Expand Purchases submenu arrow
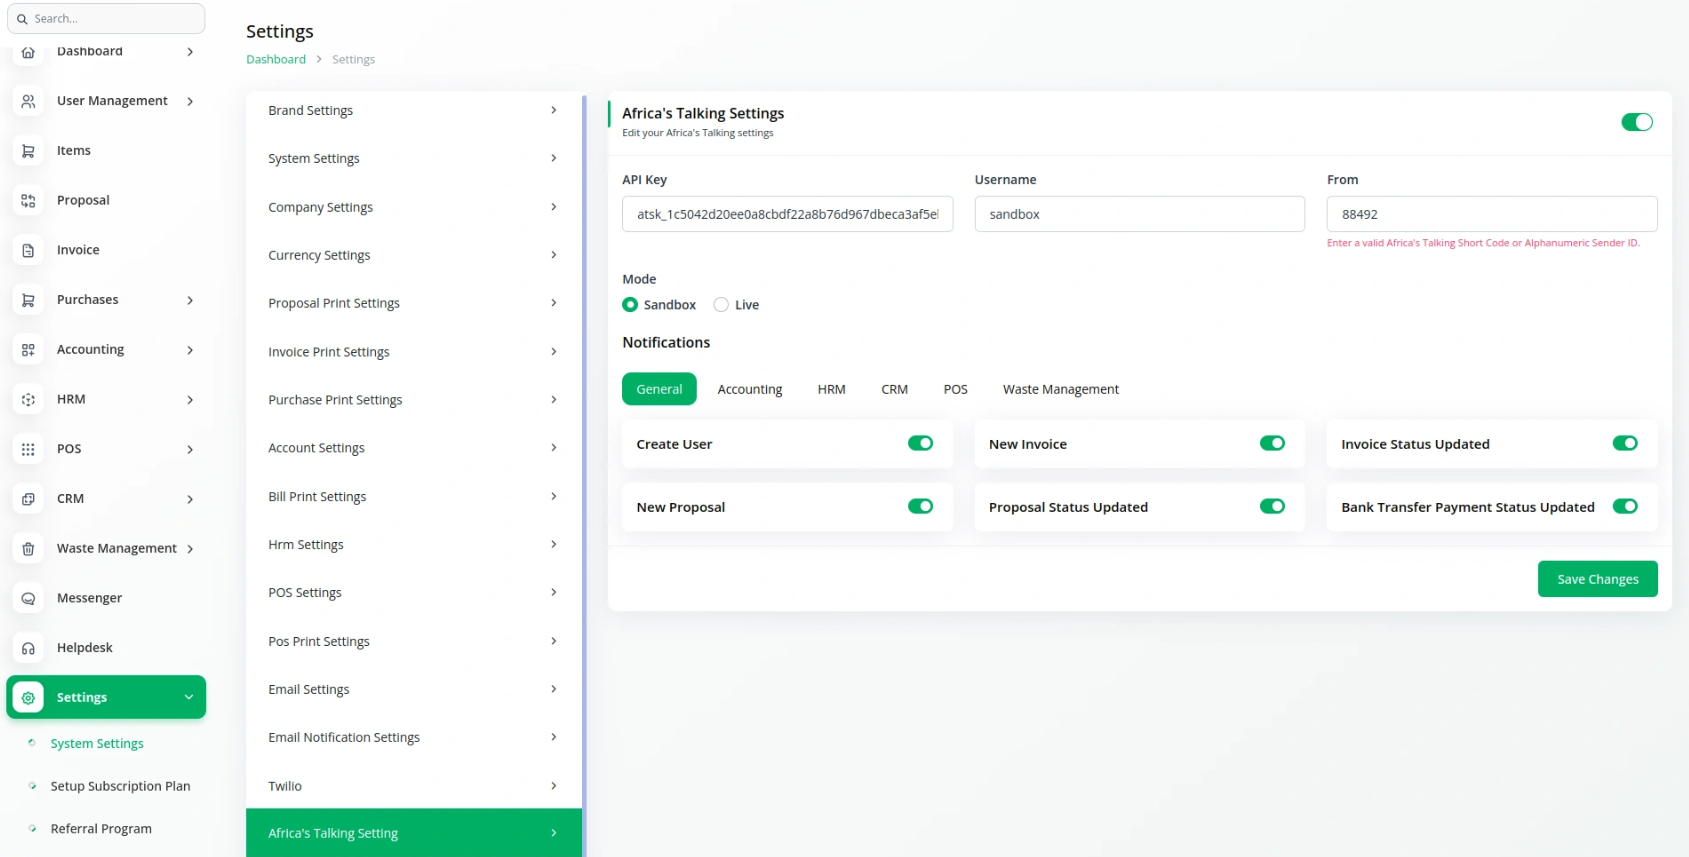This screenshot has width=1689, height=857. pyautogui.click(x=190, y=300)
